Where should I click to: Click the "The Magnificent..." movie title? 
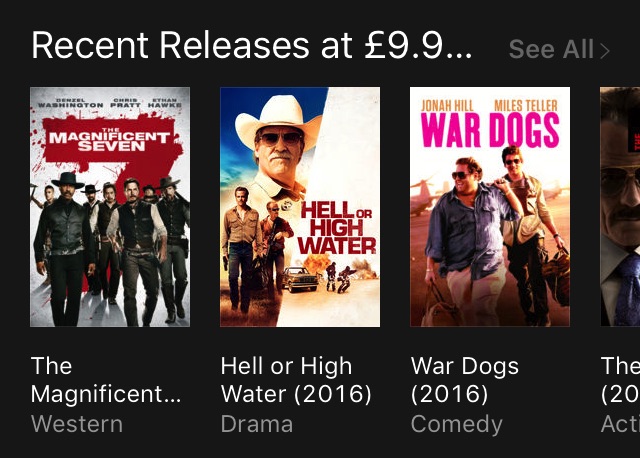coord(106,380)
